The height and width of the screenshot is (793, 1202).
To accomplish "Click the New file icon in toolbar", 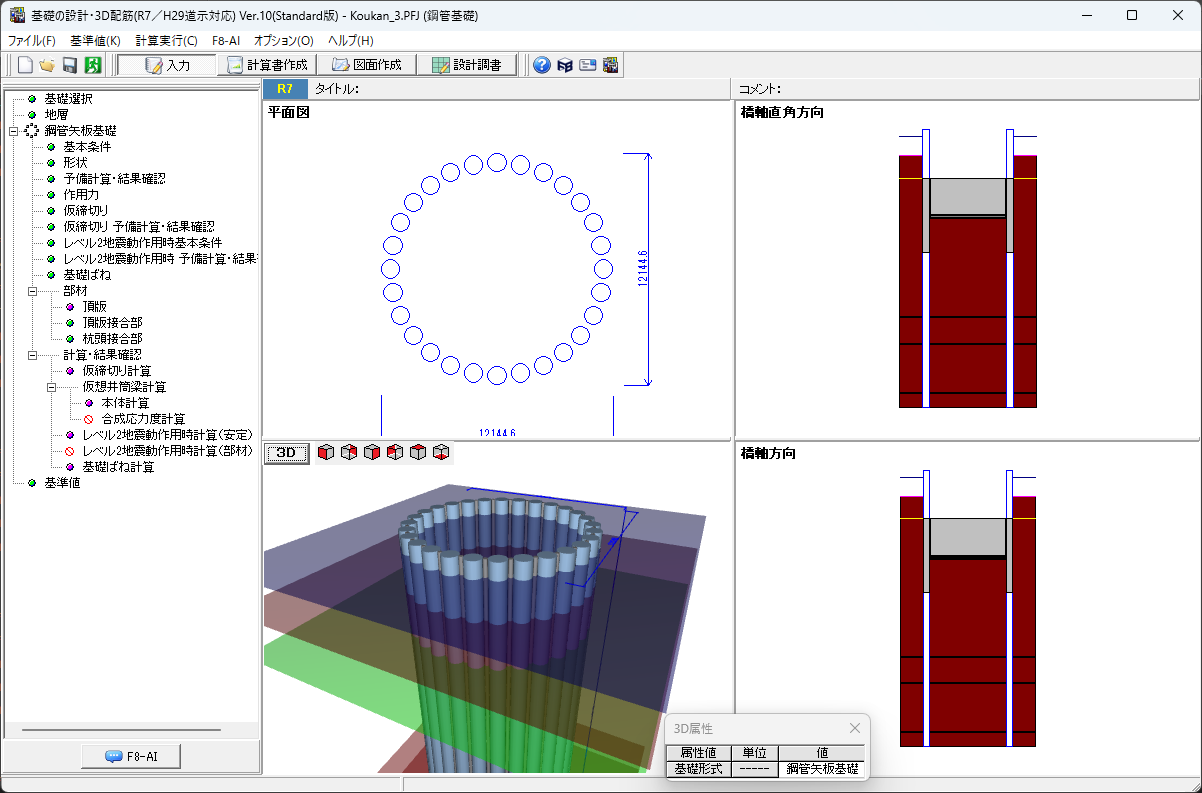I will (25, 65).
